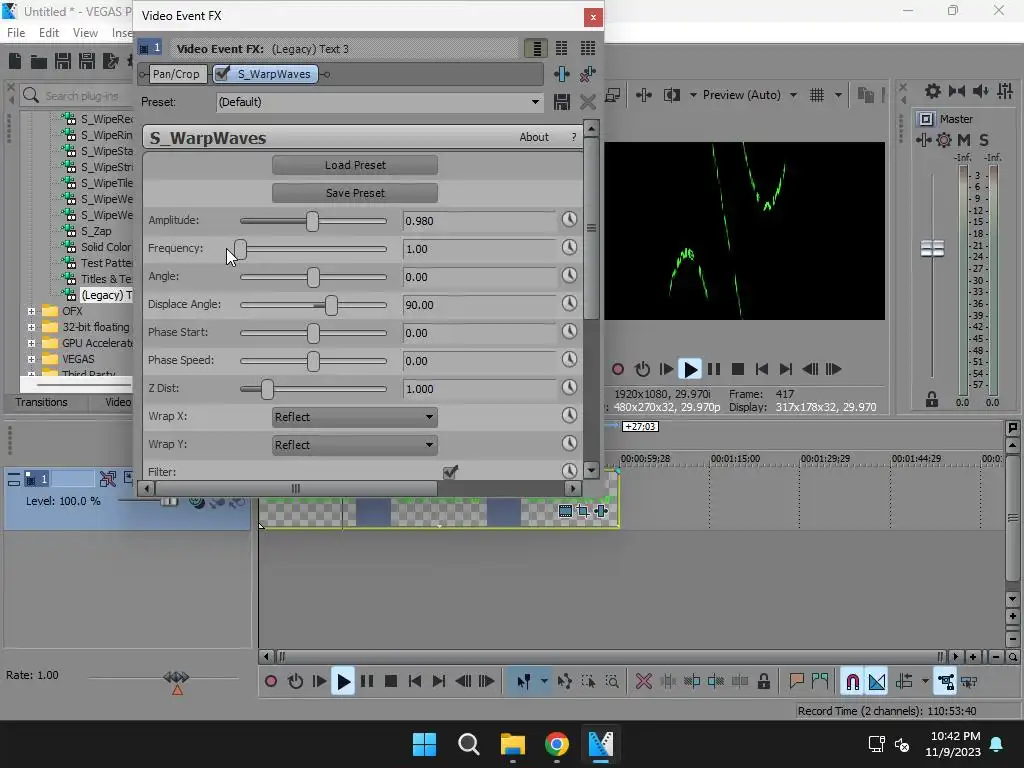The height and width of the screenshot is (768, 1024).
Task: Expand the OFX folder in plug-in tree
Action: (31, 311)
